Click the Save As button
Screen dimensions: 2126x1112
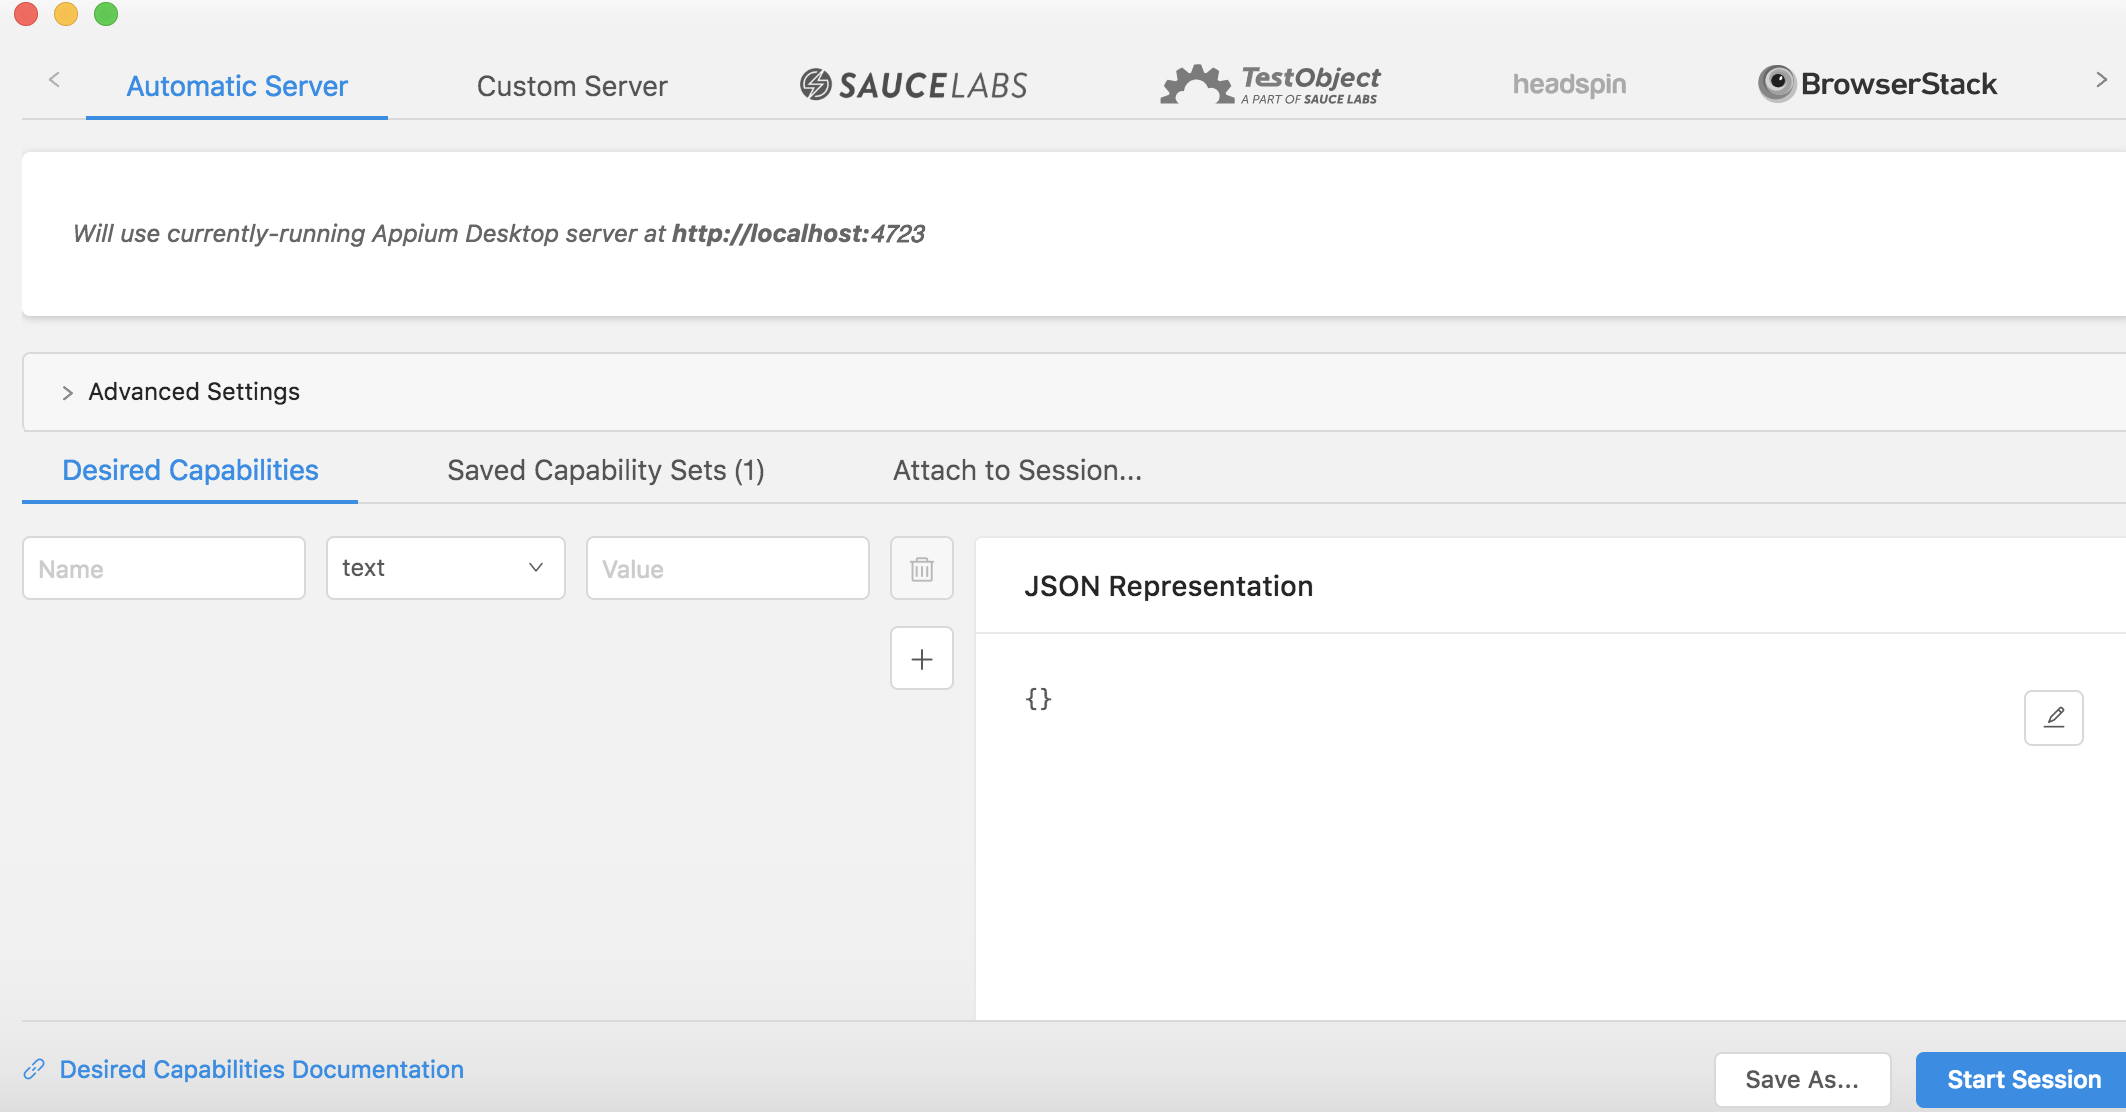(1801, 1080)
